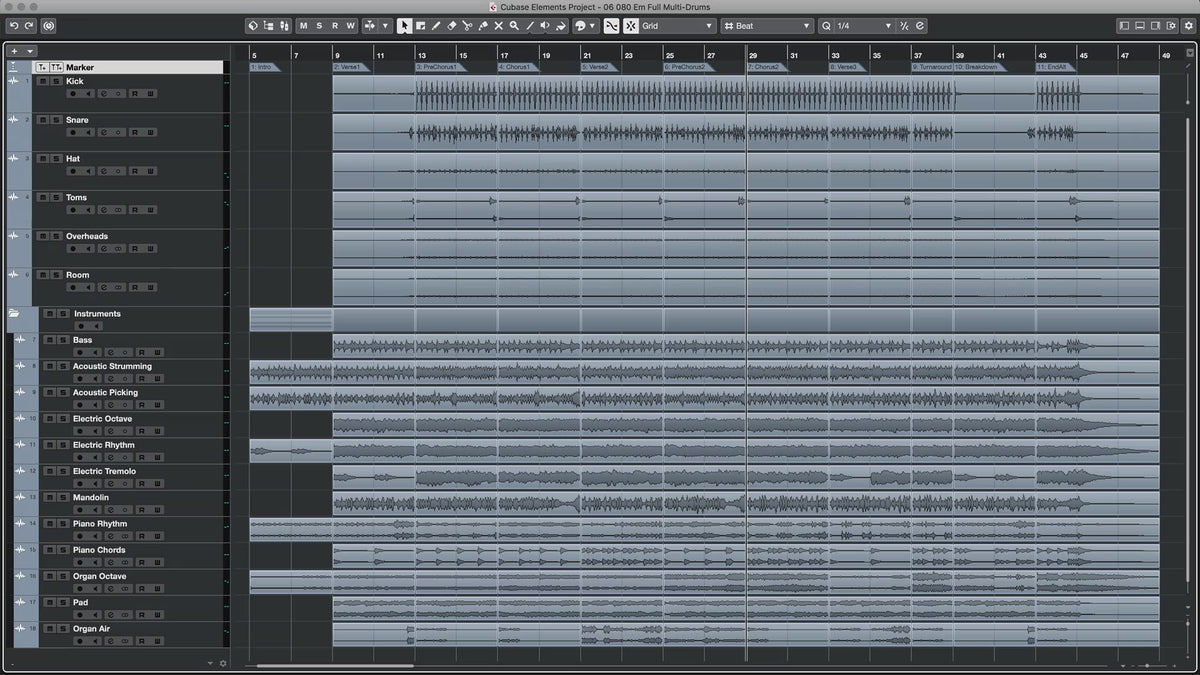Open the Grid snap type dropdown
The height and width of the screenshot is (675, 1200).
(678, 26)
